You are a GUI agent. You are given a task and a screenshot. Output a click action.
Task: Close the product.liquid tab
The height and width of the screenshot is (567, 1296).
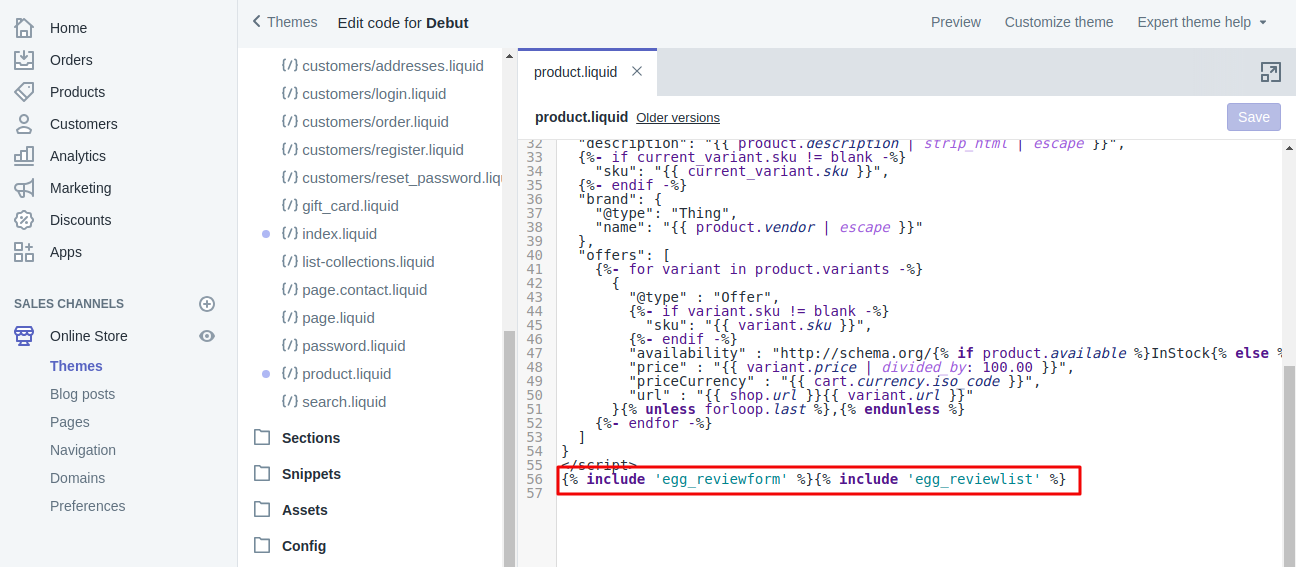[637, 72]
